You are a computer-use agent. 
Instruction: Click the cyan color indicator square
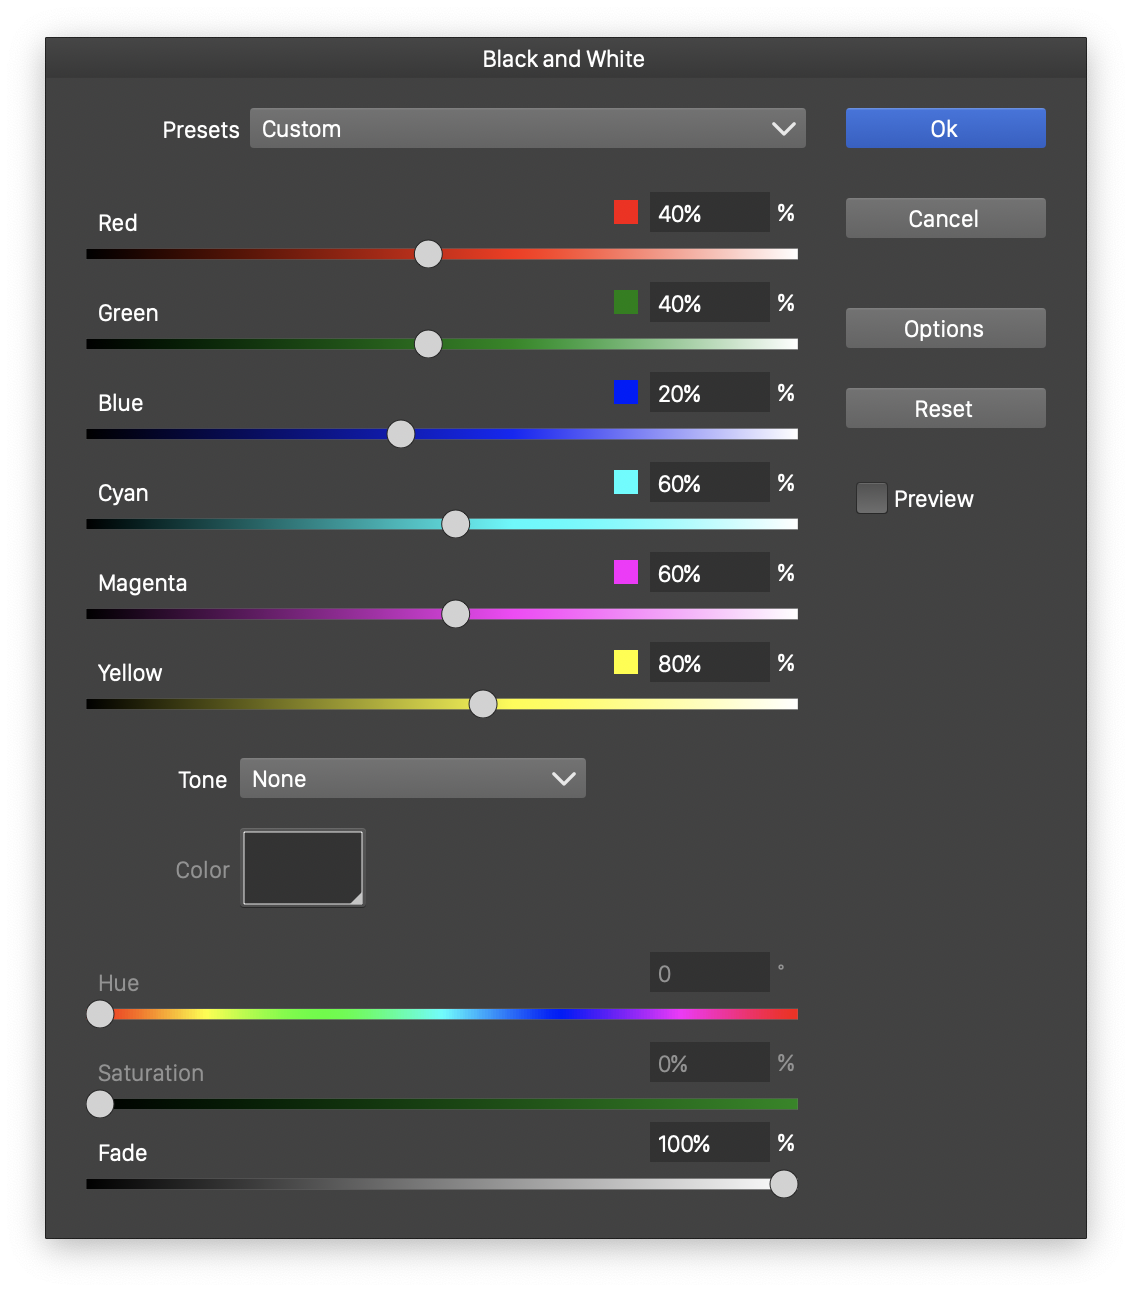pyautogui.click(x=626, y=482)
